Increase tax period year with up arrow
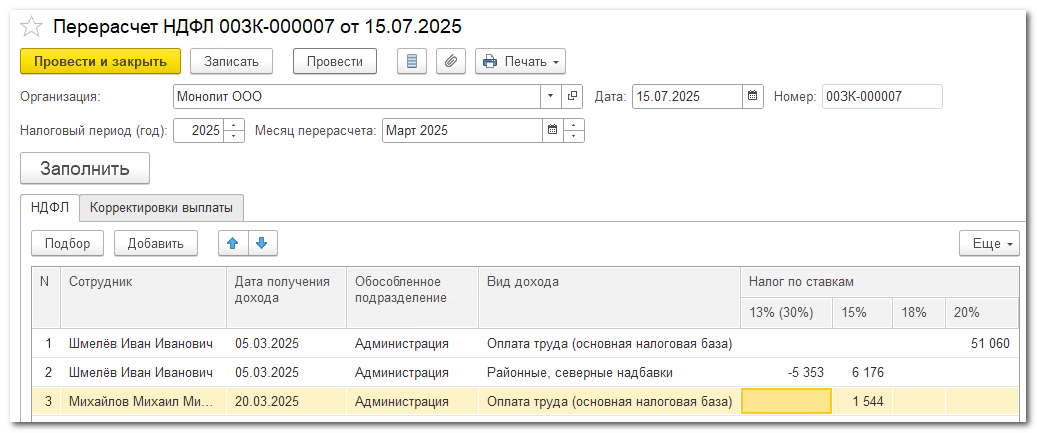 (x=235, y=126)
